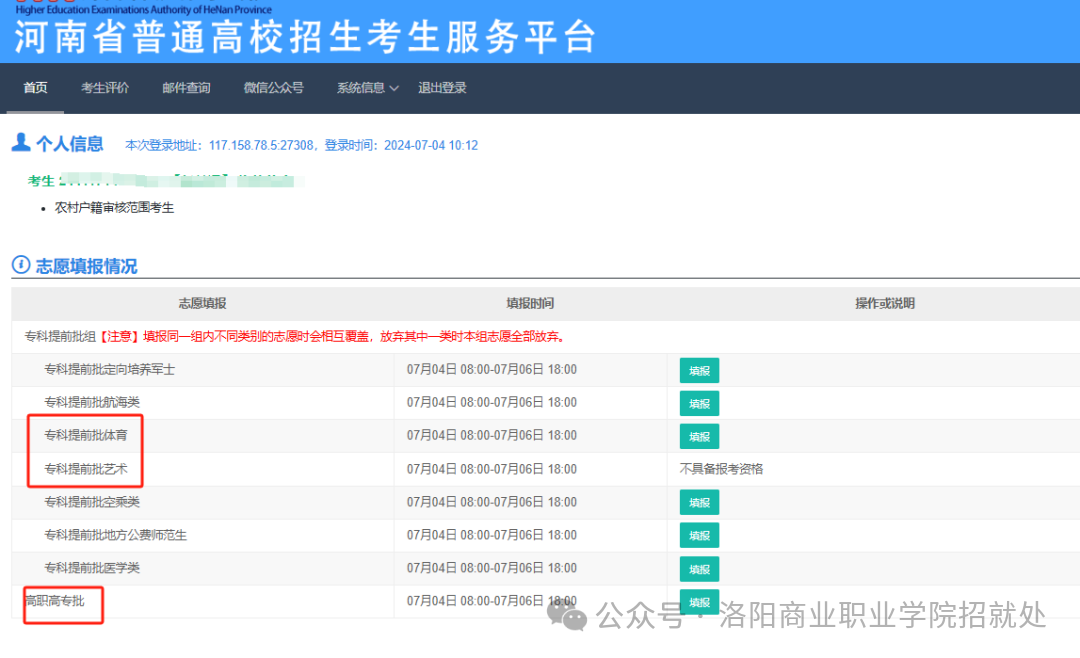Open the 首页 tab in the navigation bar
The width and height of the screenshot is (1080, 658).
tap(35, 88)
